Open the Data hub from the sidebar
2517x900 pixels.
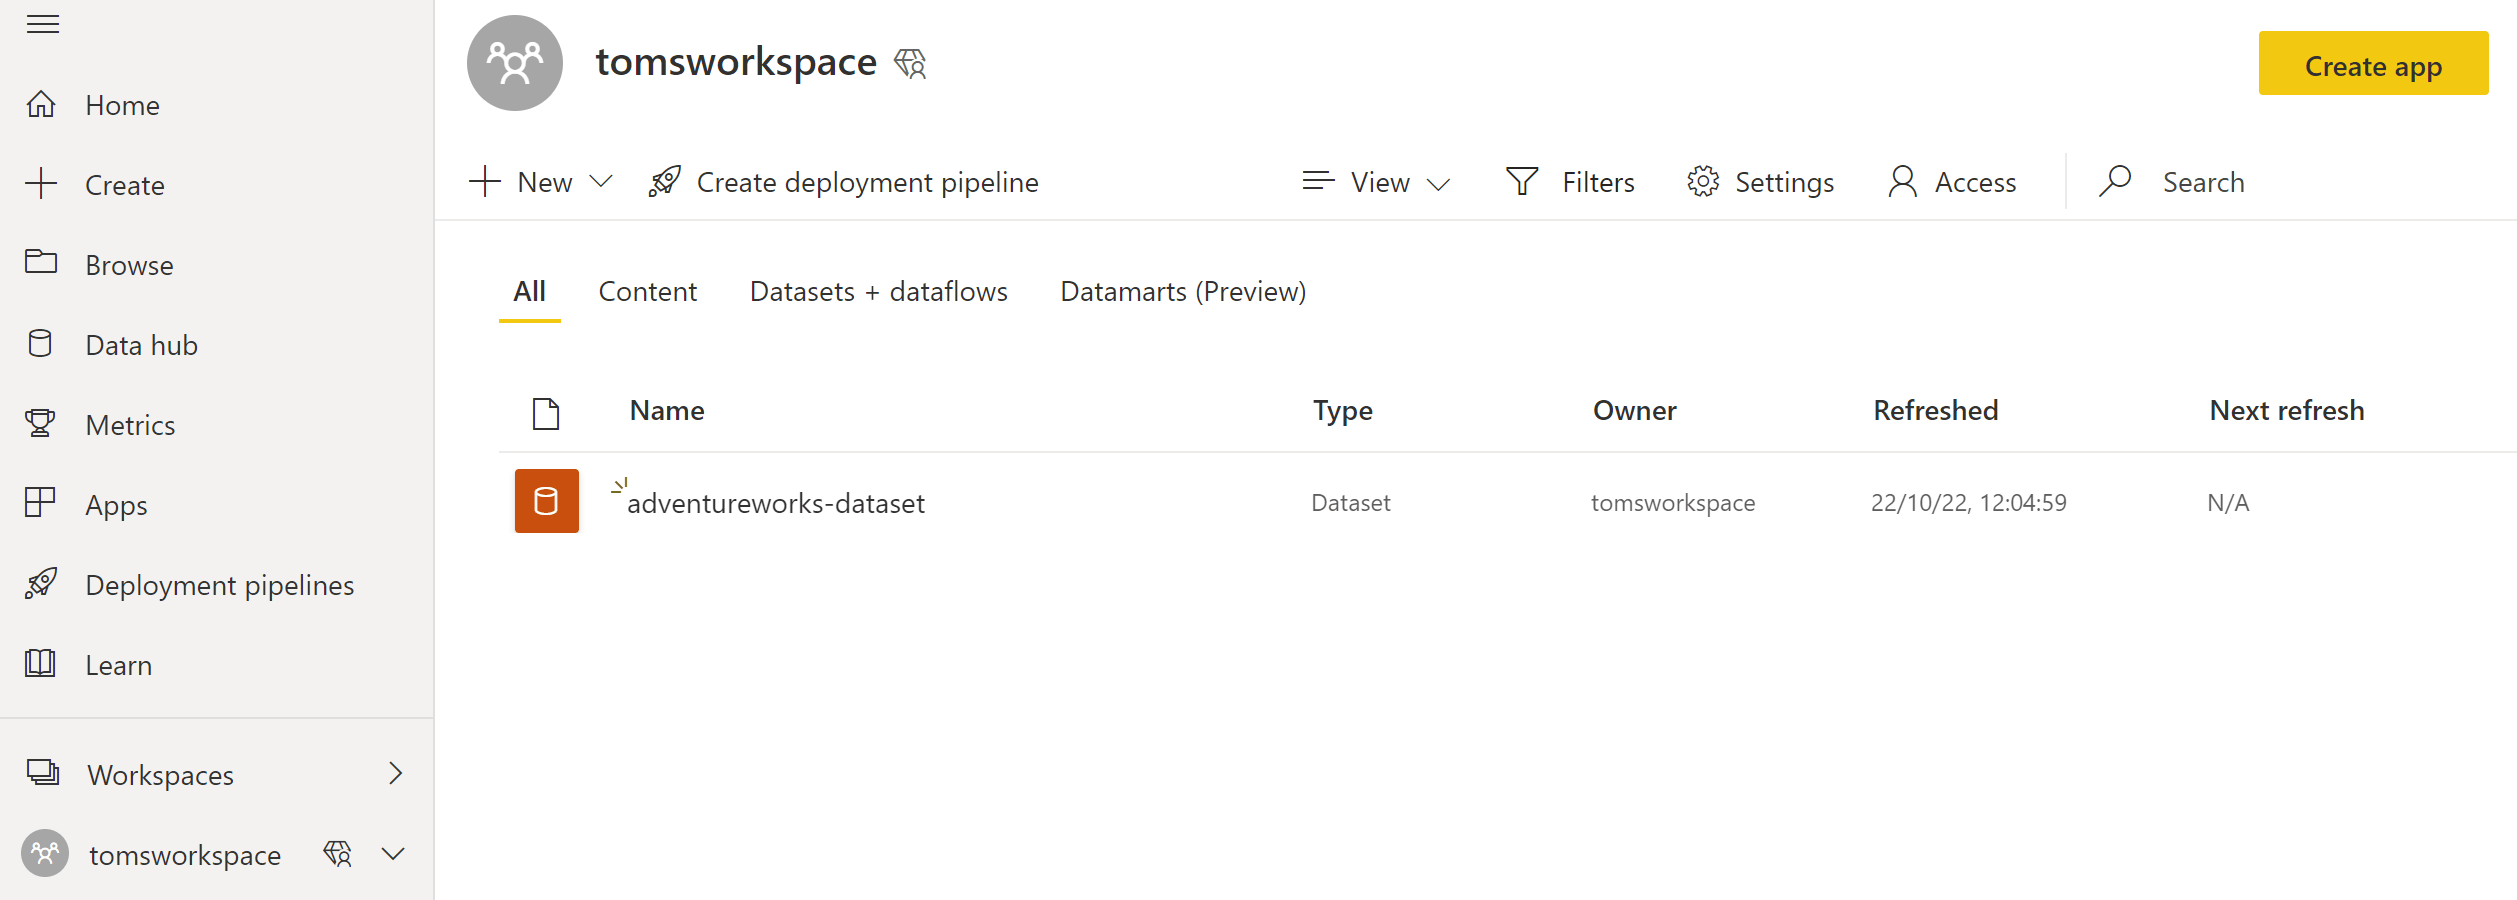[x=141, y=344]
